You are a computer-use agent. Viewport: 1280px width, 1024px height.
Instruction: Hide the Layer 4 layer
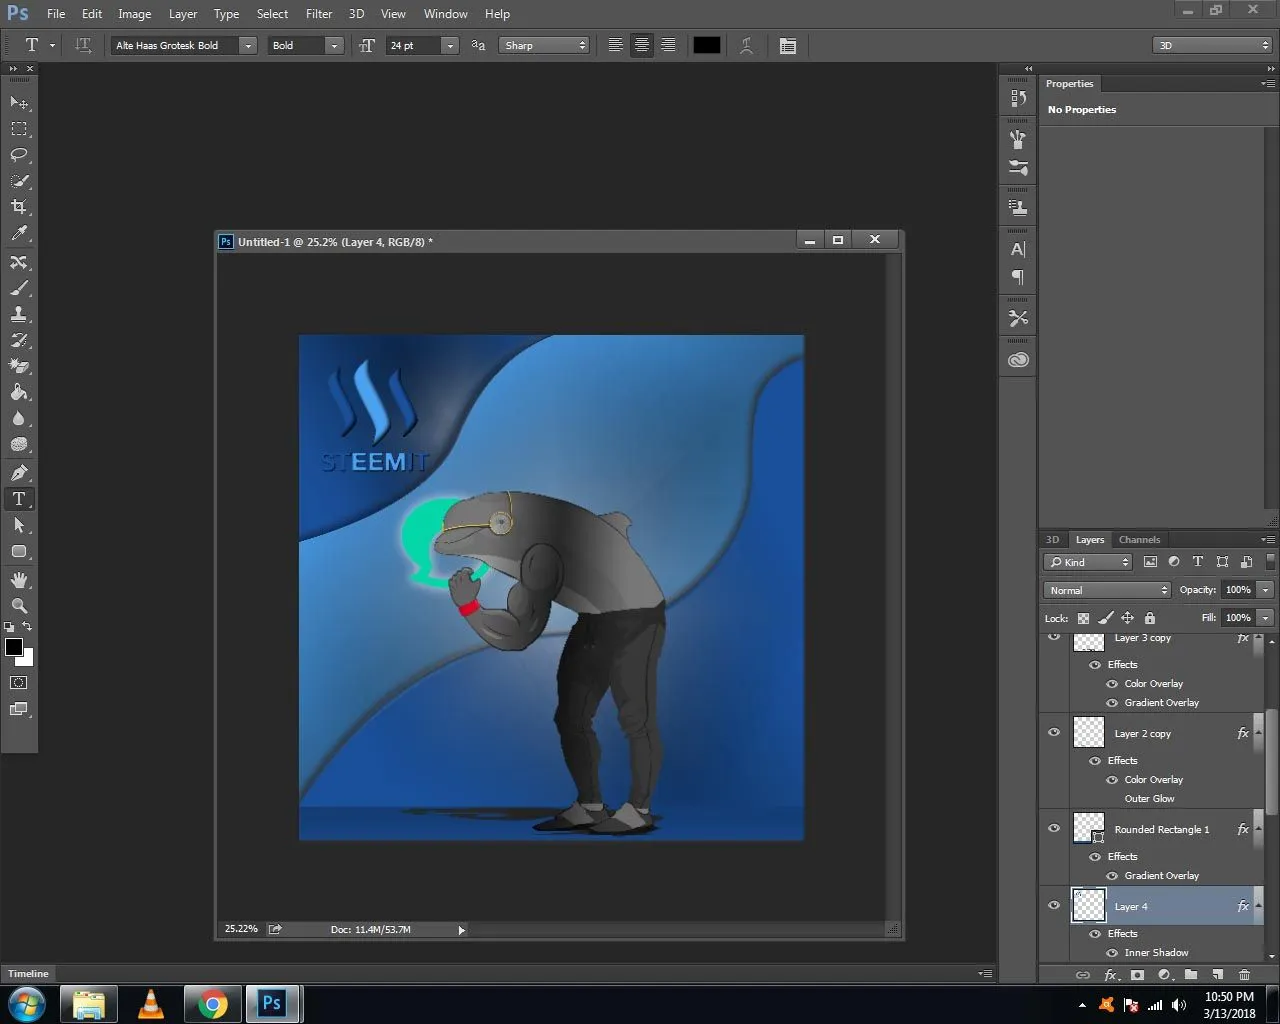pyautogui.click(x=1054, y=905)
